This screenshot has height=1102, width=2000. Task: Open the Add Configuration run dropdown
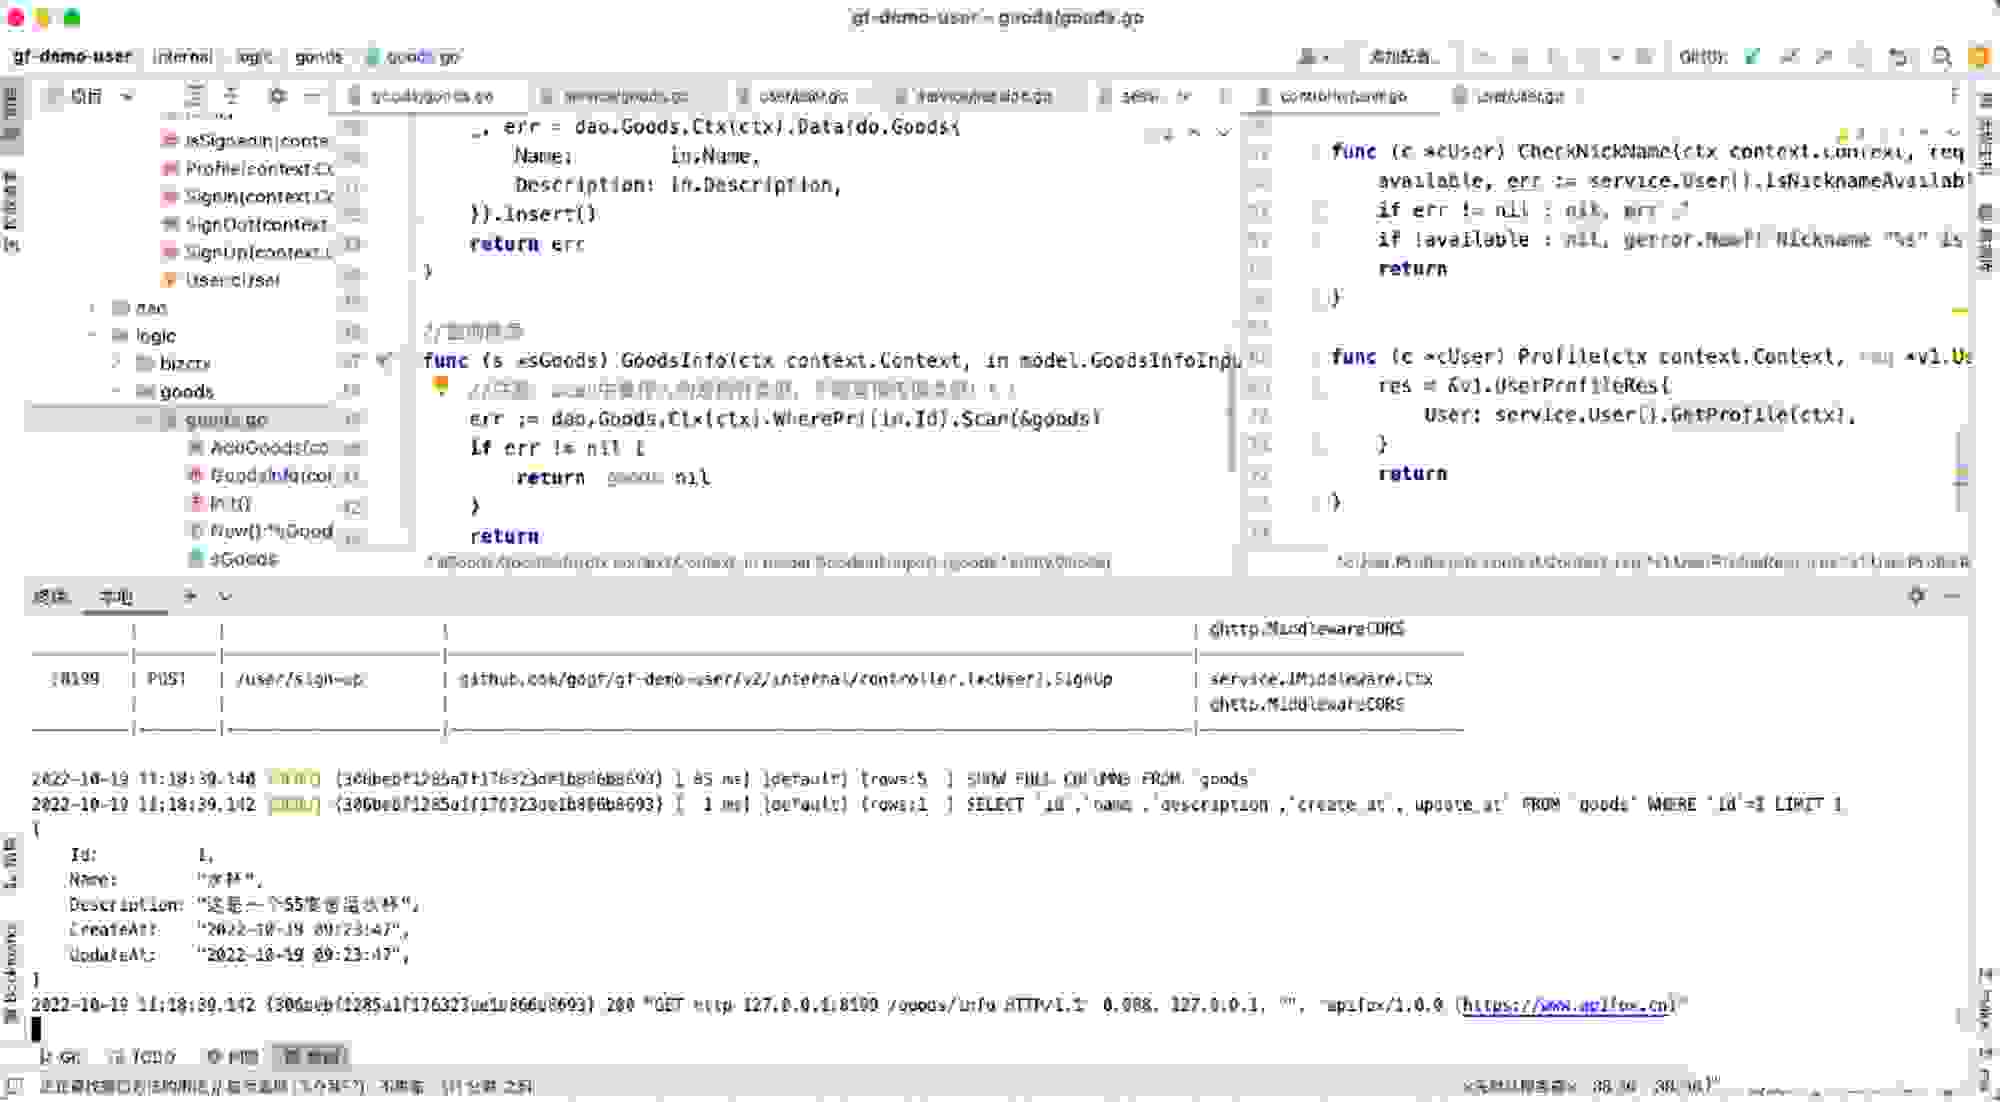pos(1403,57)
